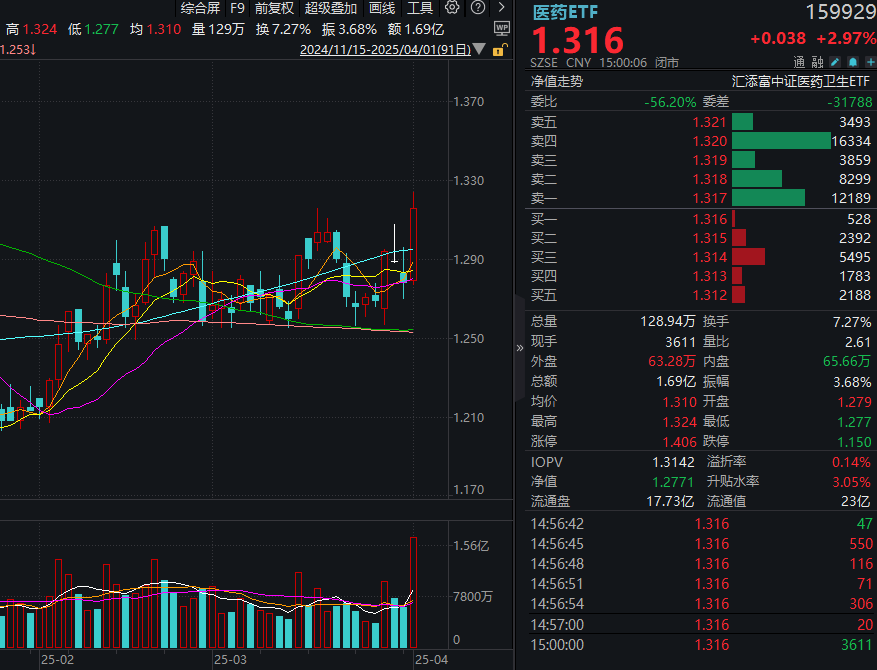Open the 综合屏 view tab

(200, 8)
